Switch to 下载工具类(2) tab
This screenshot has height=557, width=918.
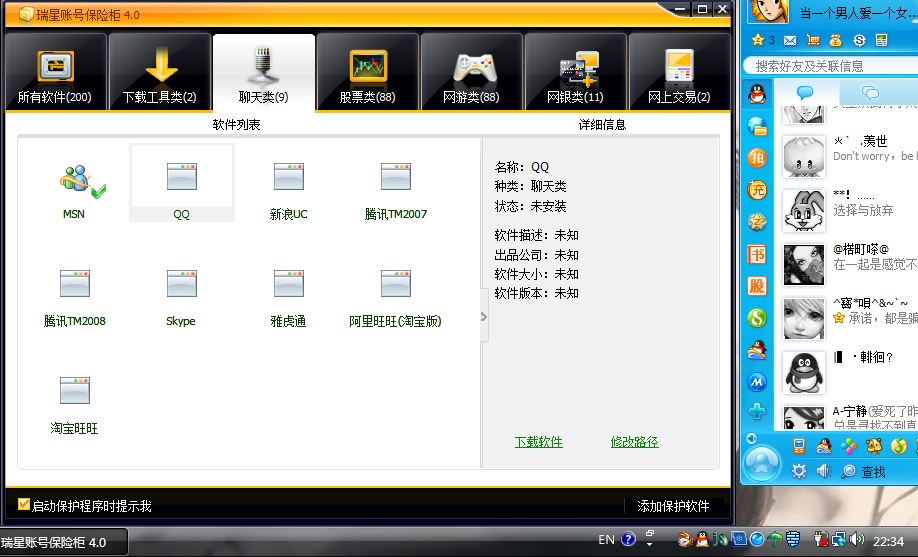click(160, 71)
